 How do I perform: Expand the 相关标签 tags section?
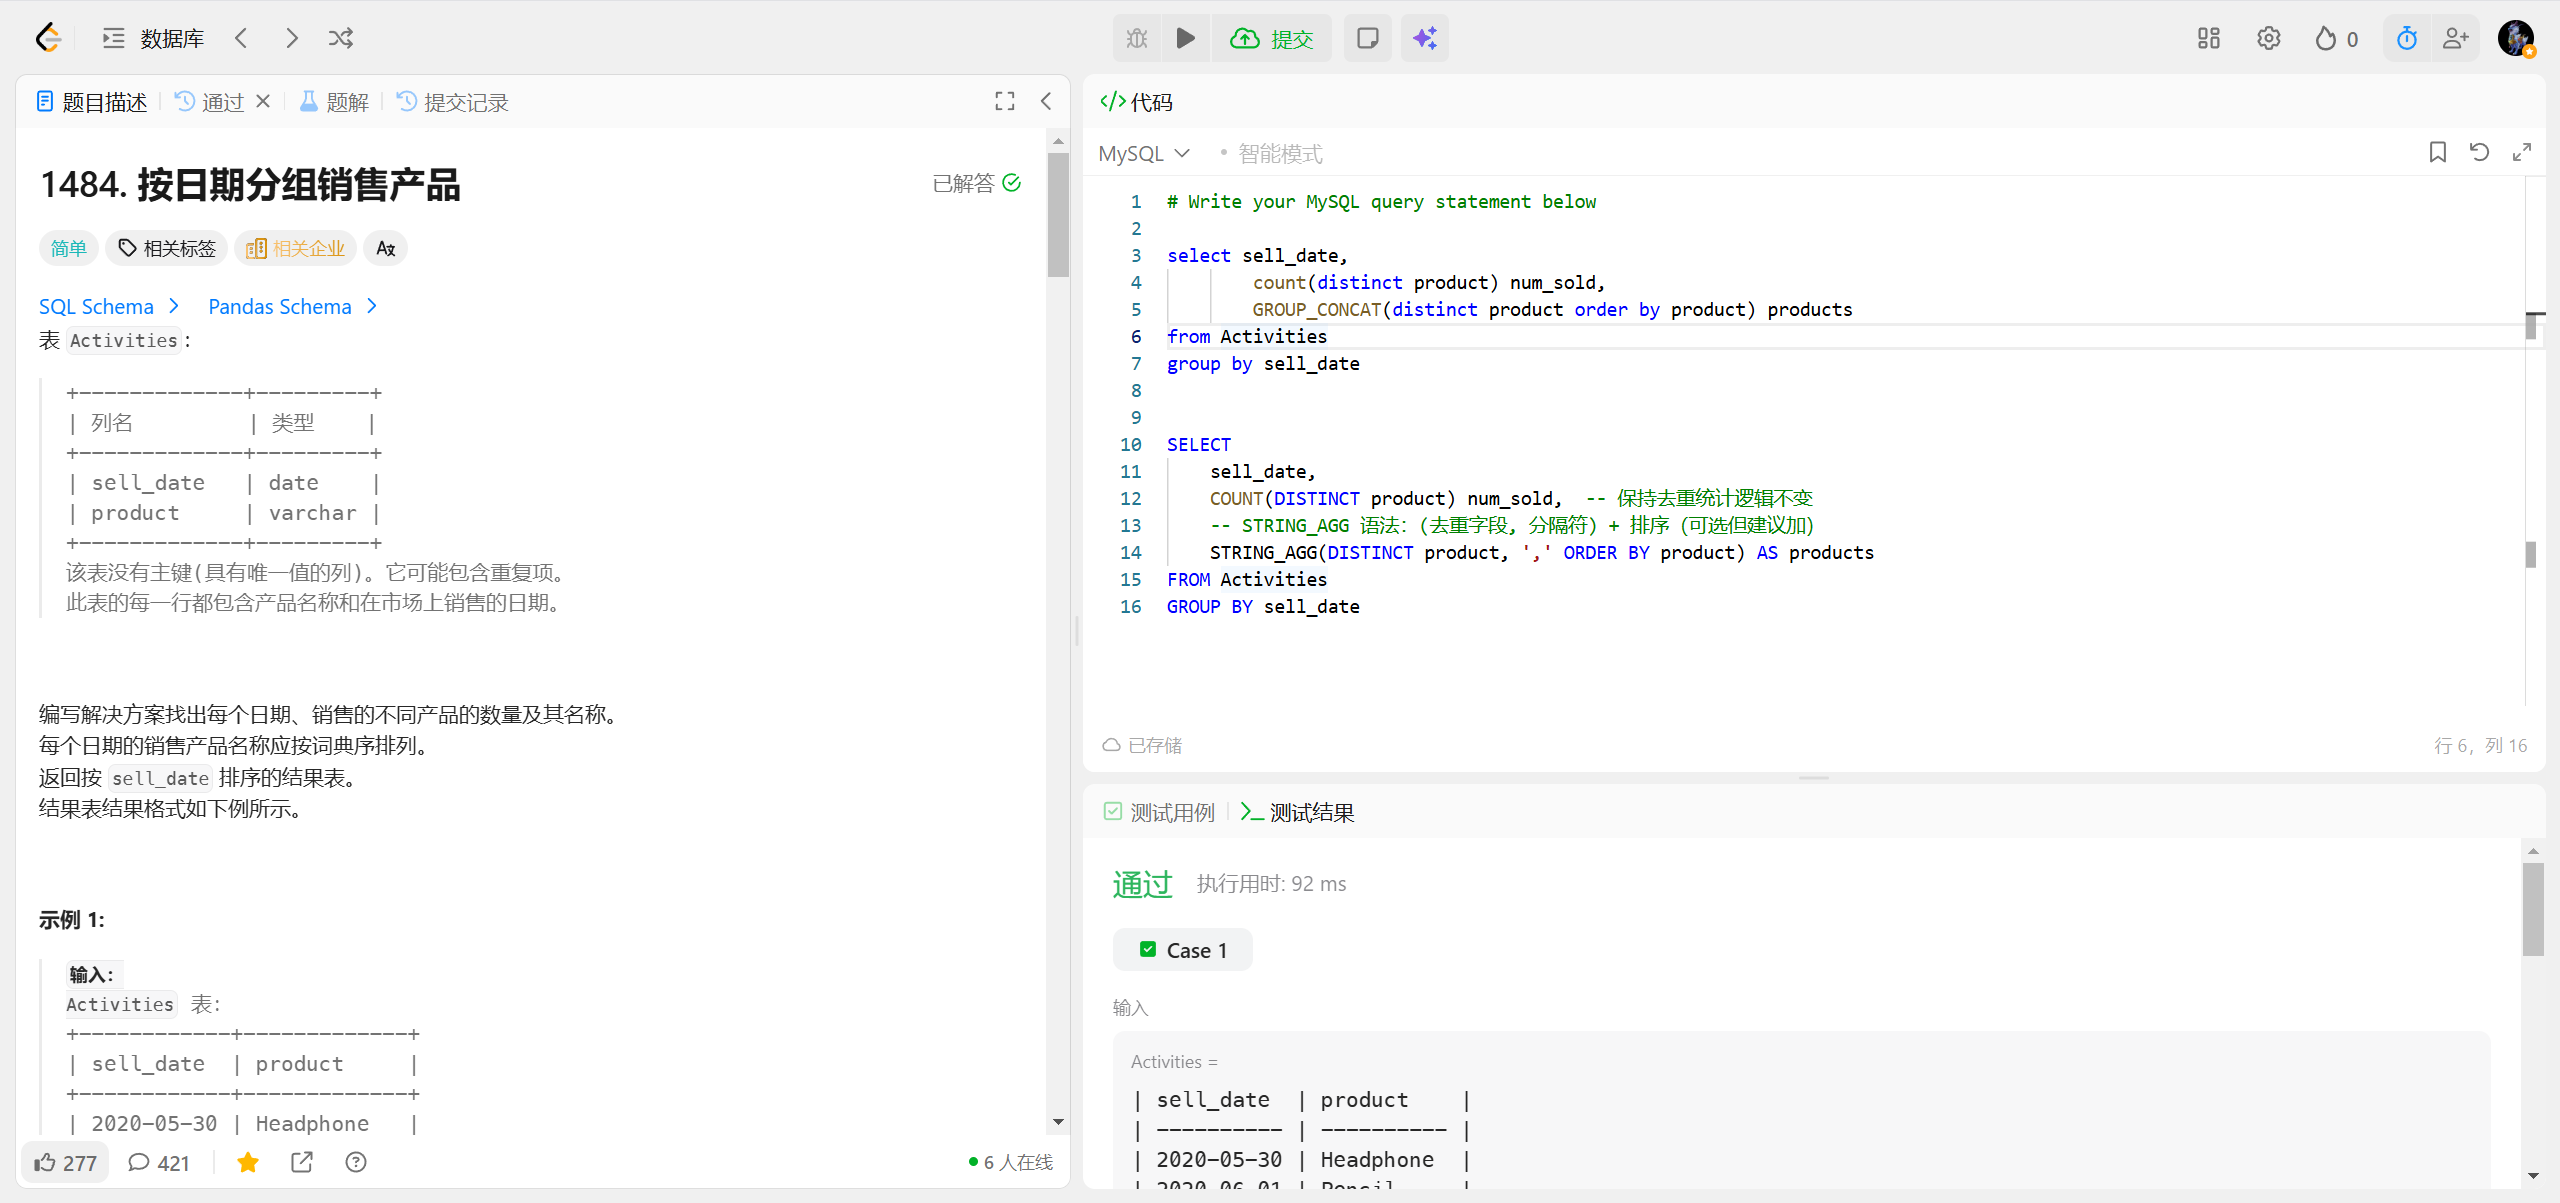point(167,248)
